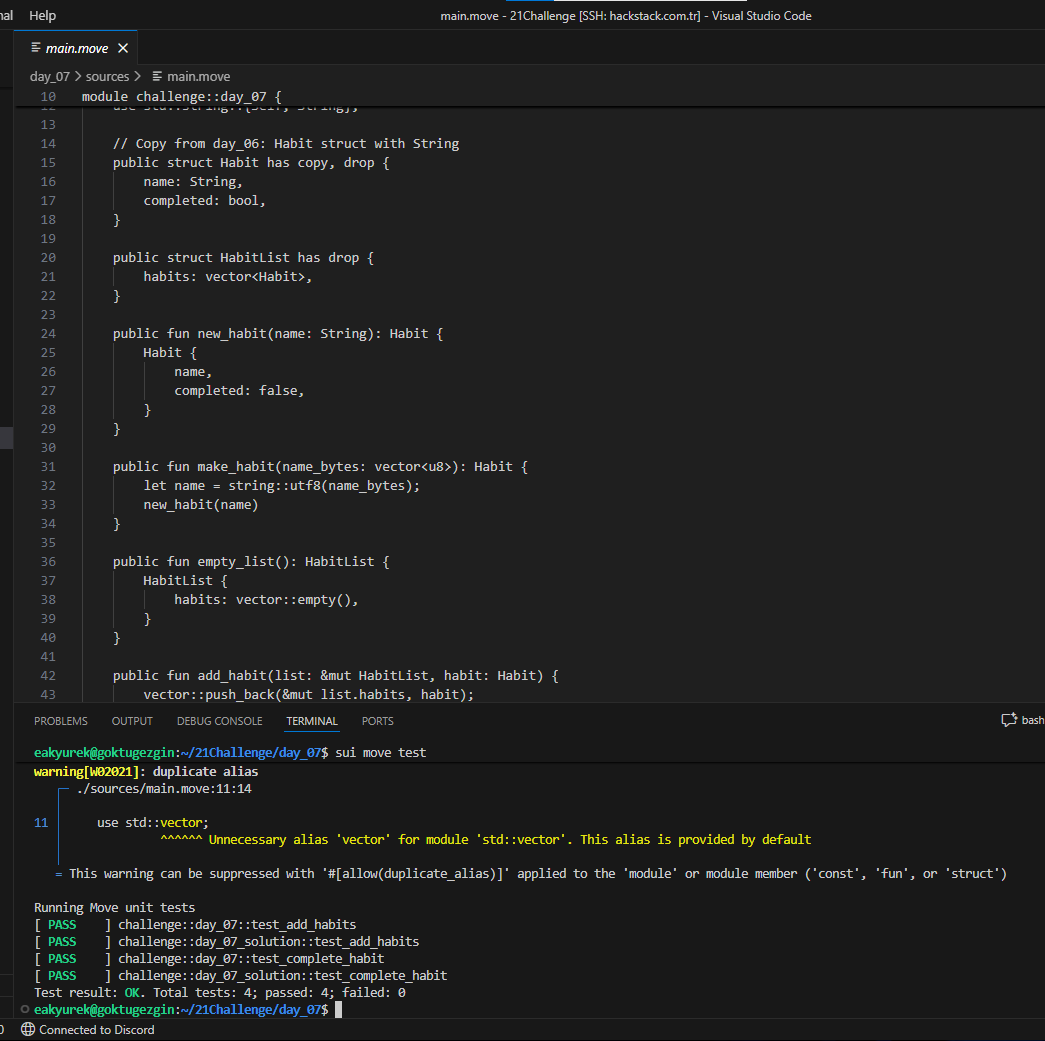
Task: Click the 'Test result: OK' summary line
Action: (x=220, y=993)
